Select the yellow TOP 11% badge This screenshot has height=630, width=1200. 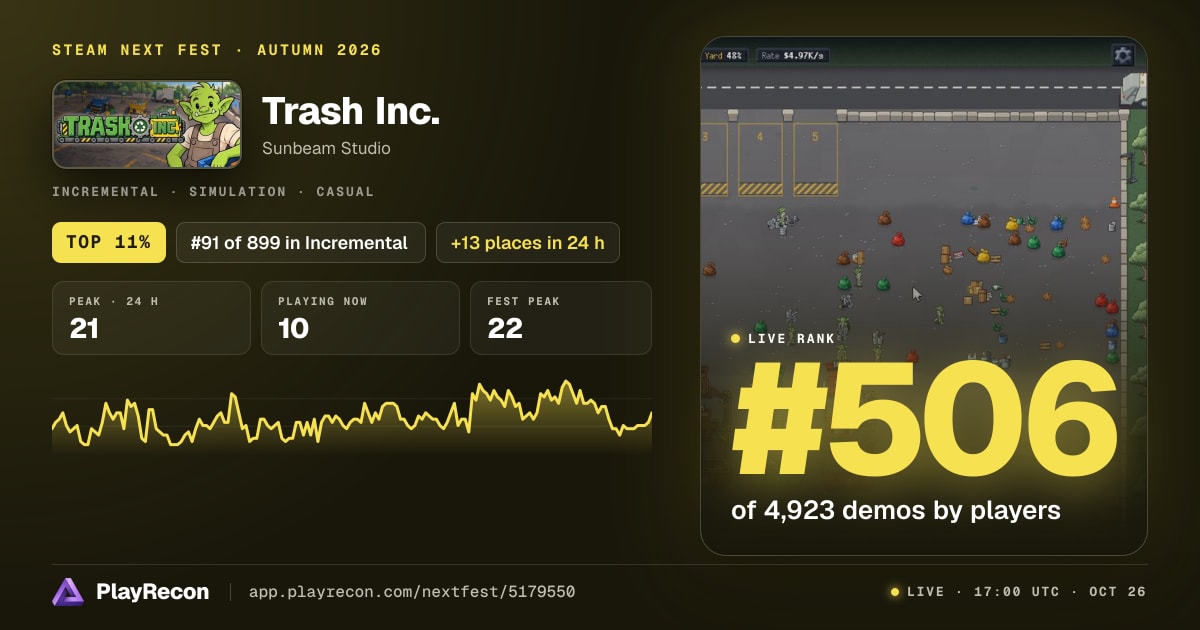(109, 242)
